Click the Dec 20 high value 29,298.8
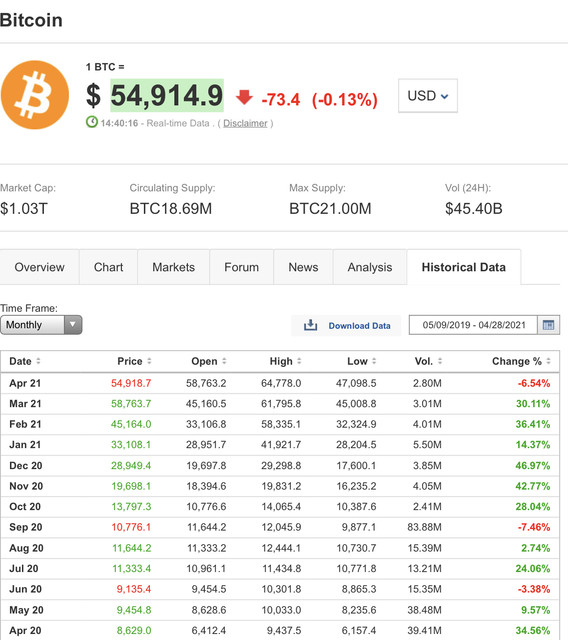The width and height of the screenshot is (568, 640). 281,466
